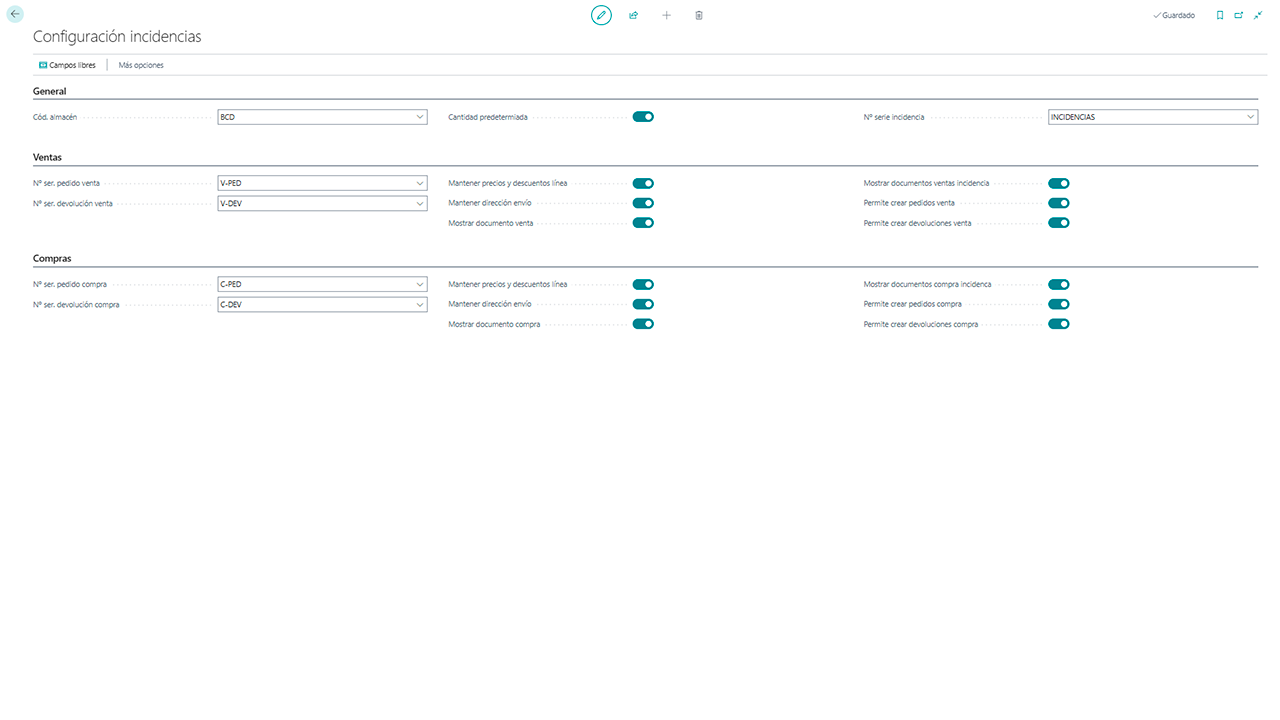Viewport: 1280px width, 720px height.
Task: Expand Nº ser. devolución venta dropdown arrow
Action: (x=420, y=203)
